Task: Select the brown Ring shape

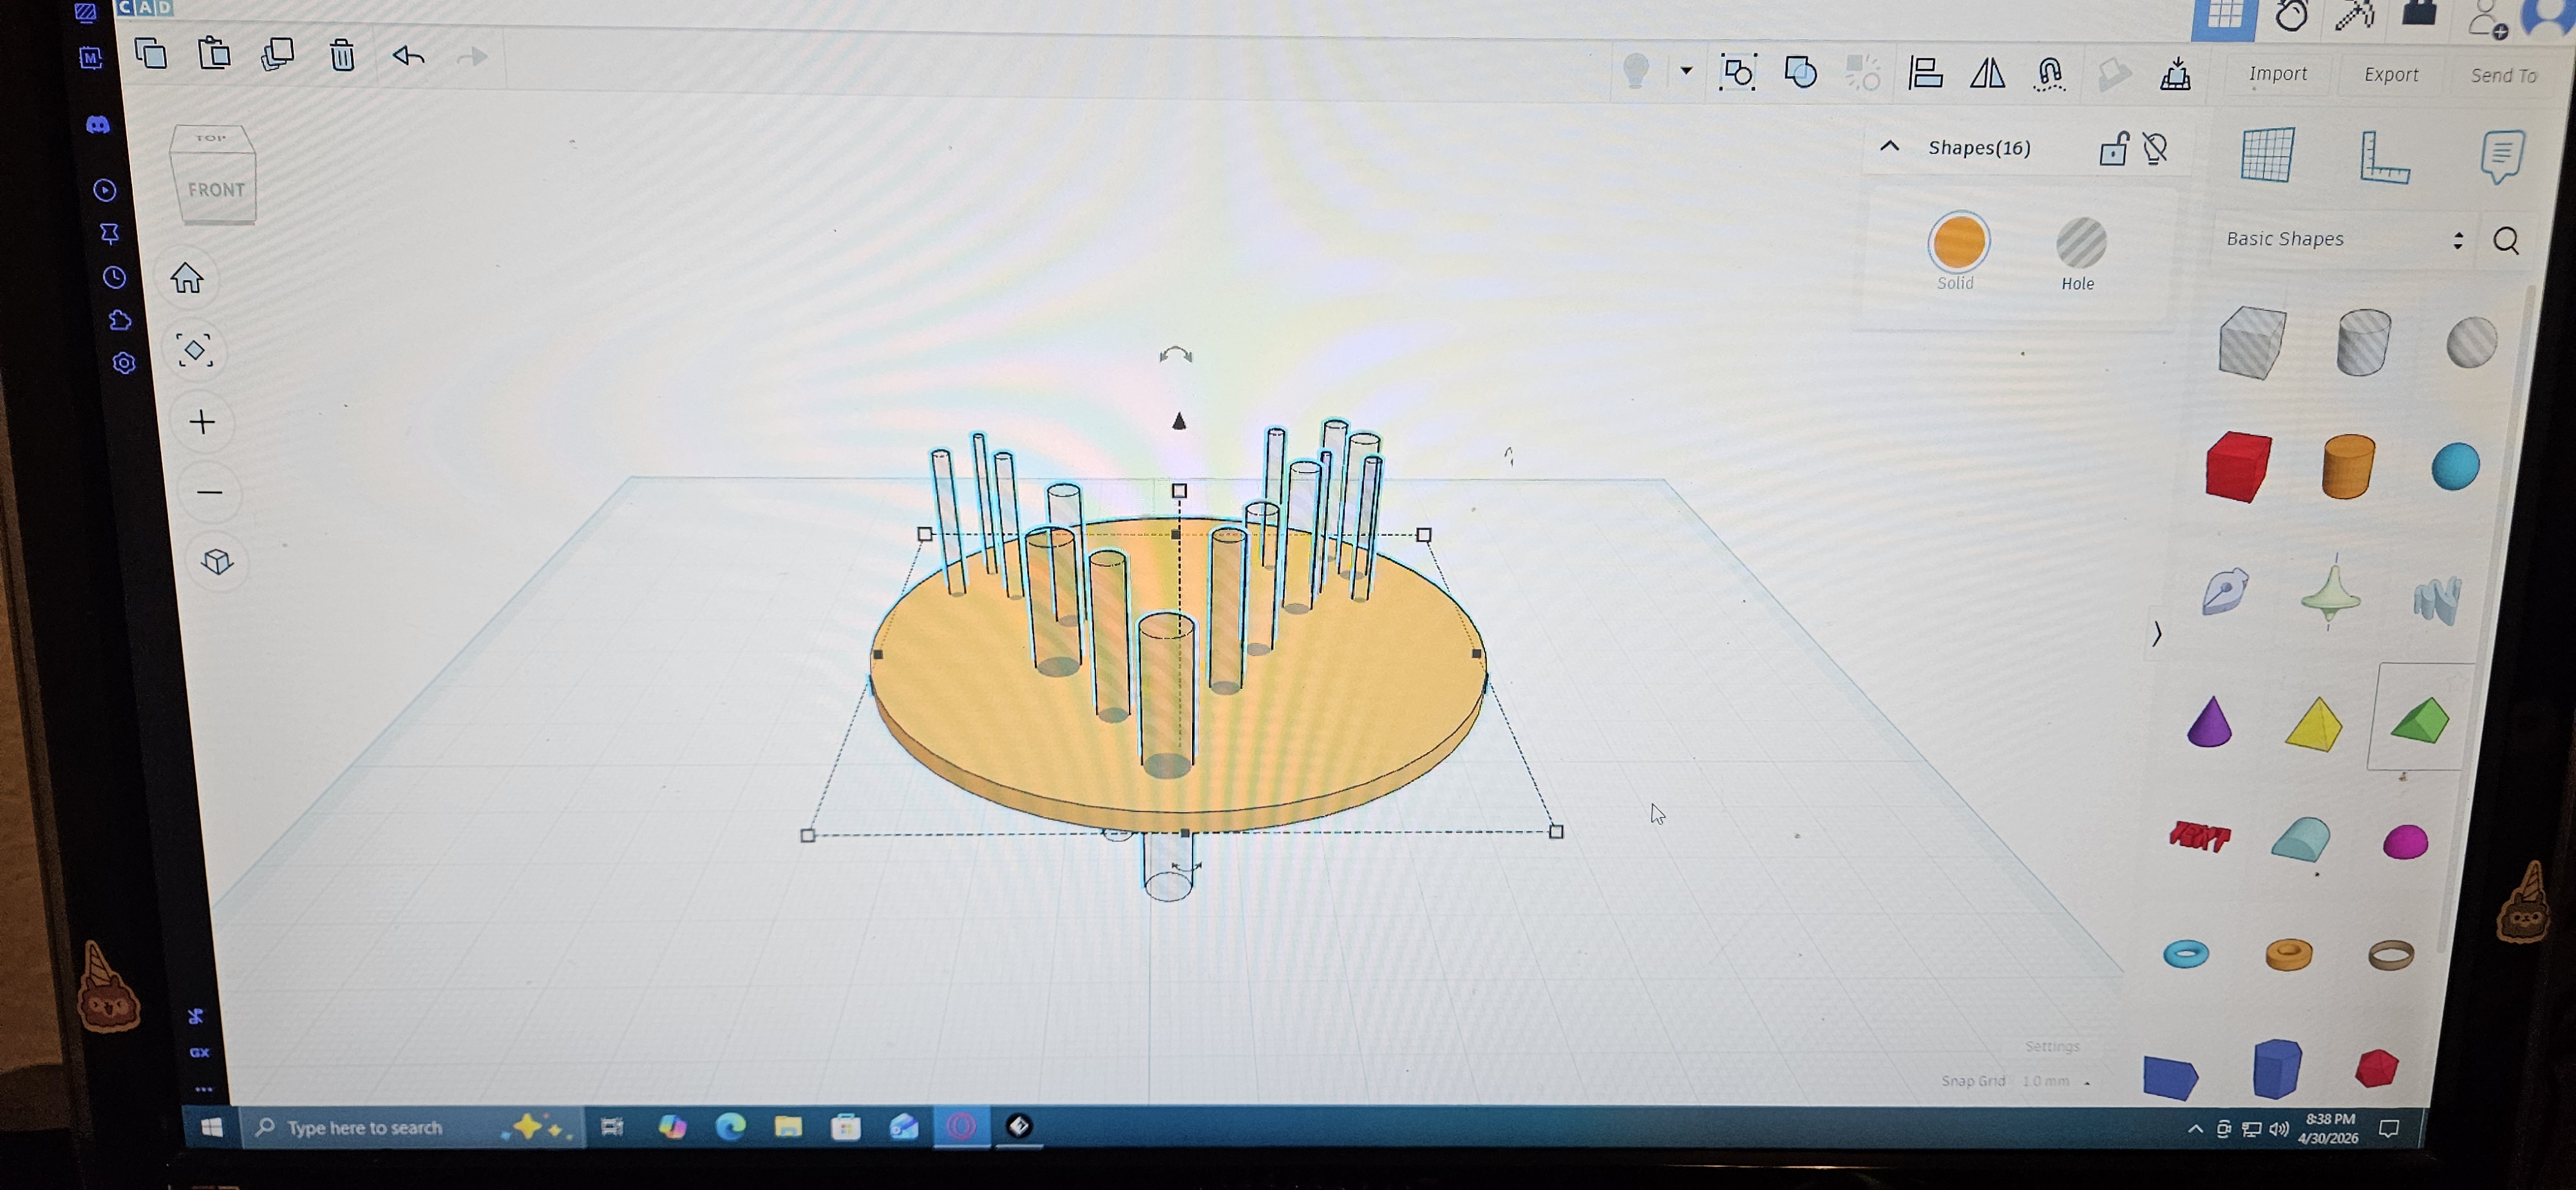Action: pos(2391,956)
